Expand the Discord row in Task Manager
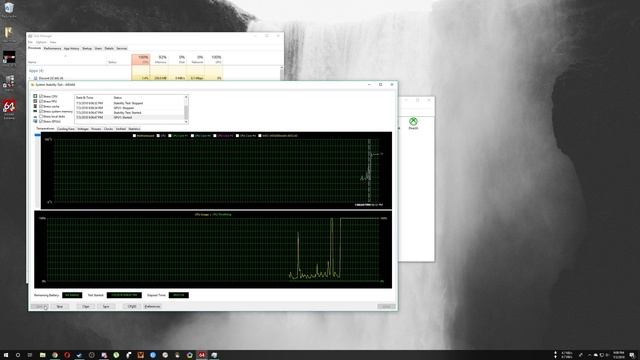 30,78
